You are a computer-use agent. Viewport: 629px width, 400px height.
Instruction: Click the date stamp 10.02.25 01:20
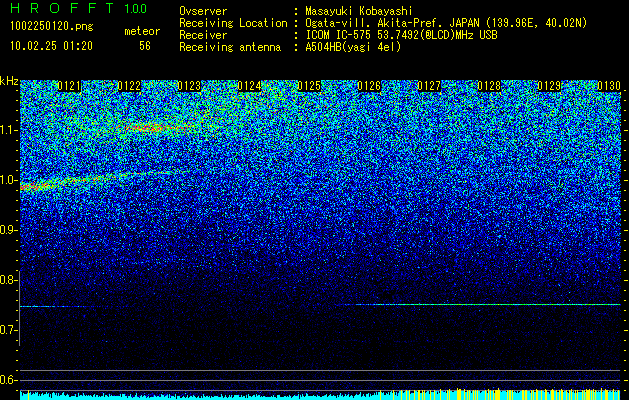pyautogui.click(x=51, y=46)
